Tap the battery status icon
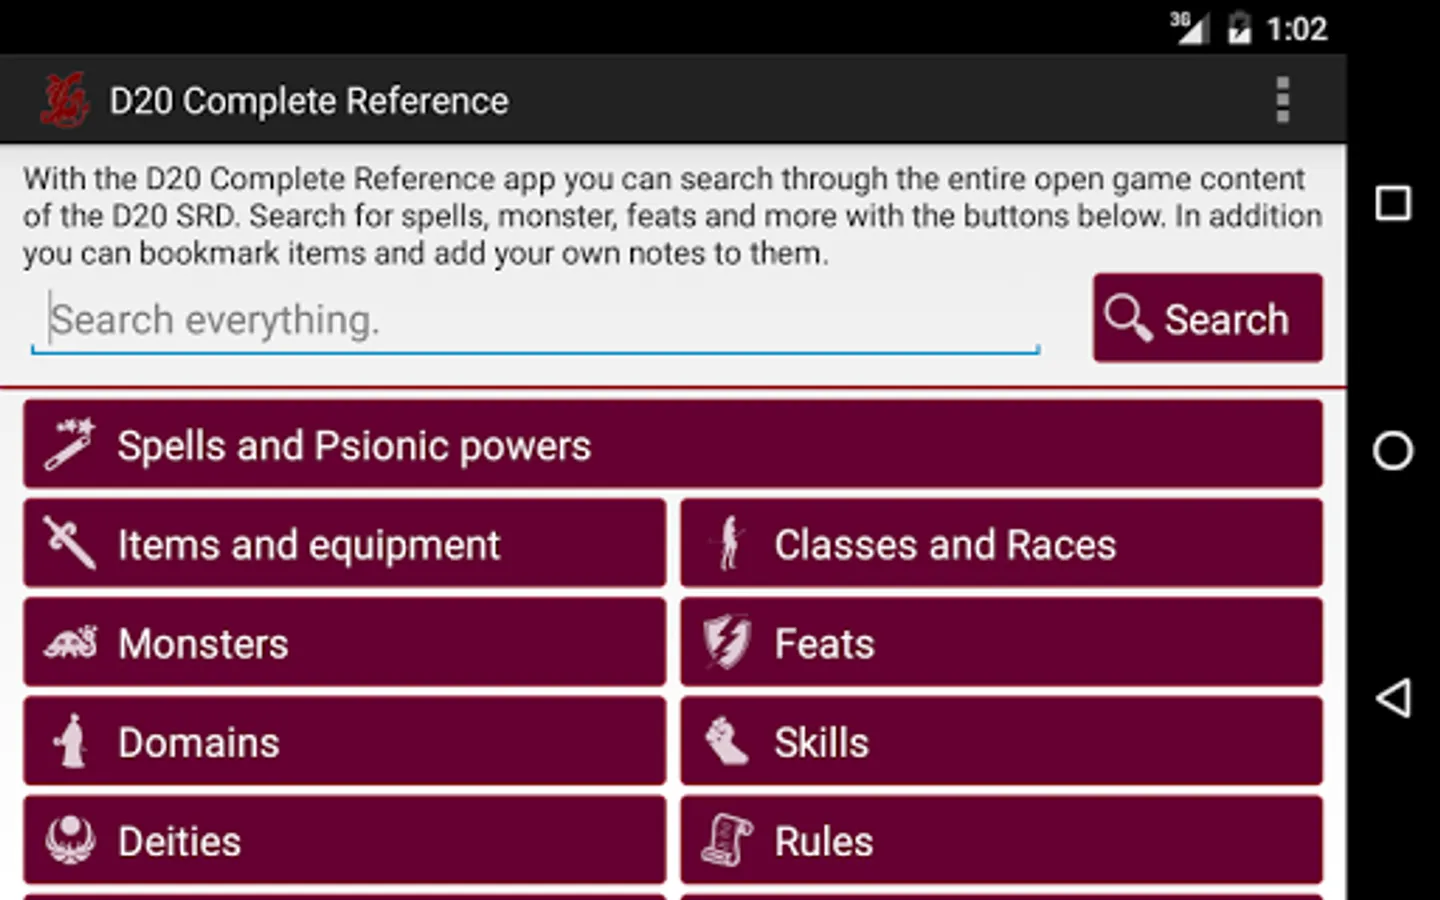1440x900 pixels. [x=1239, y=28]
